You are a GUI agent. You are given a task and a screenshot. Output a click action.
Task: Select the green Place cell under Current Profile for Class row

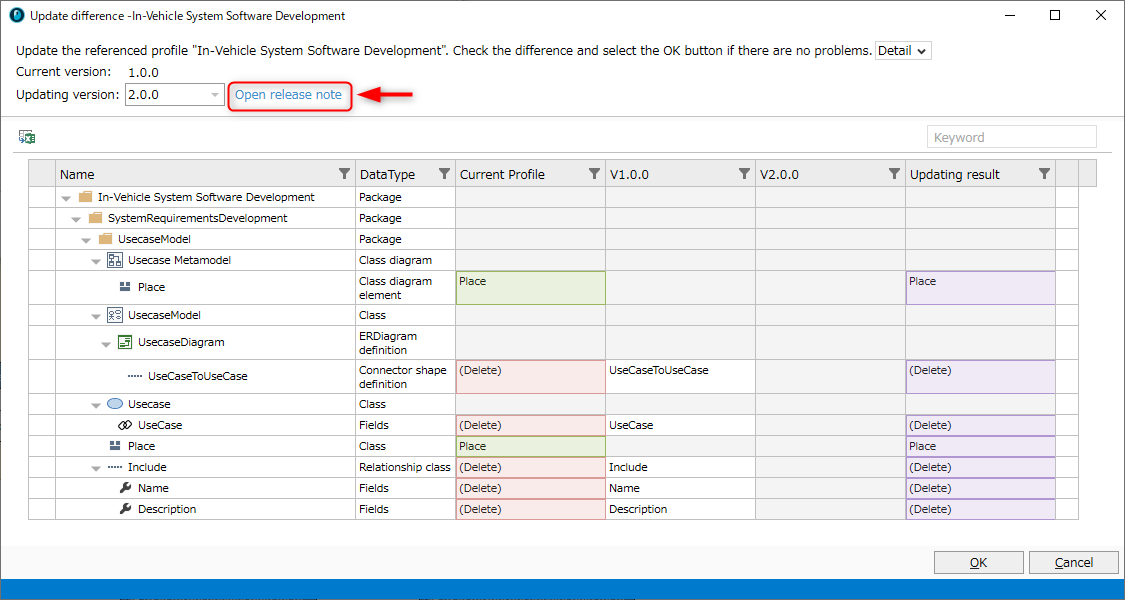coord(530,446)
